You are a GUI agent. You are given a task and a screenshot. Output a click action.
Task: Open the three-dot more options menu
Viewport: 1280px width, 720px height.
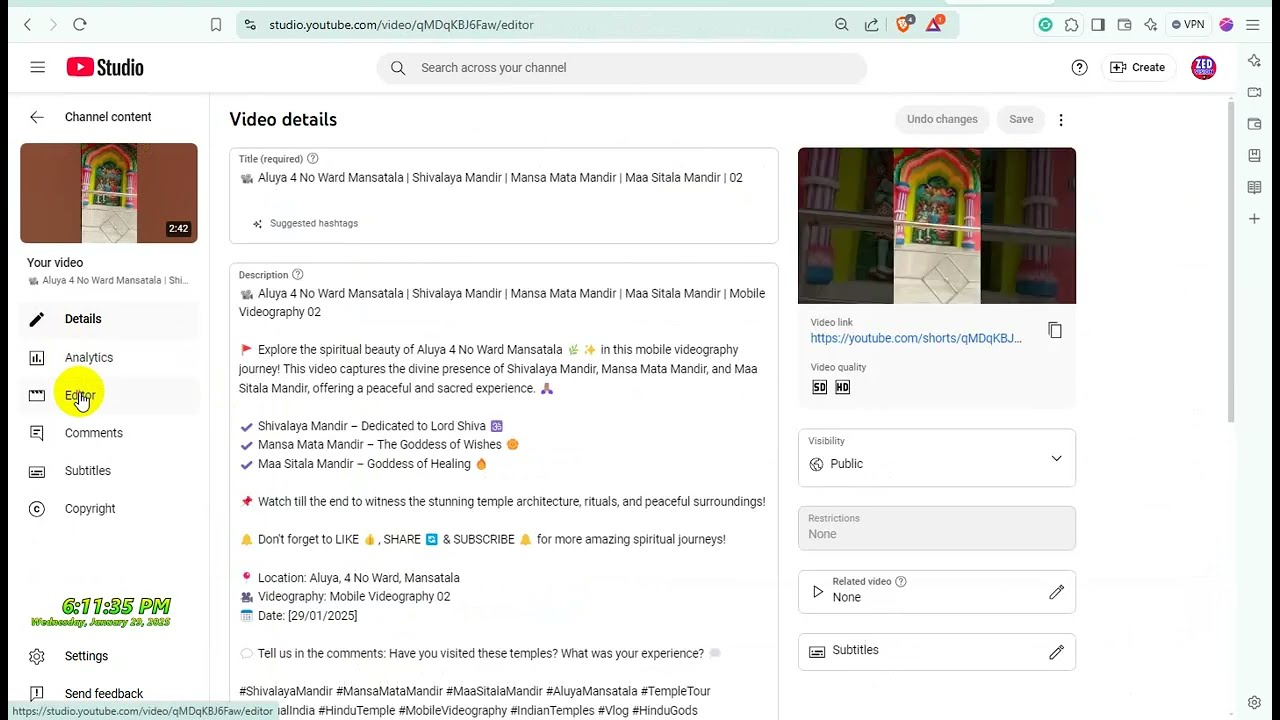point(1061,120)
